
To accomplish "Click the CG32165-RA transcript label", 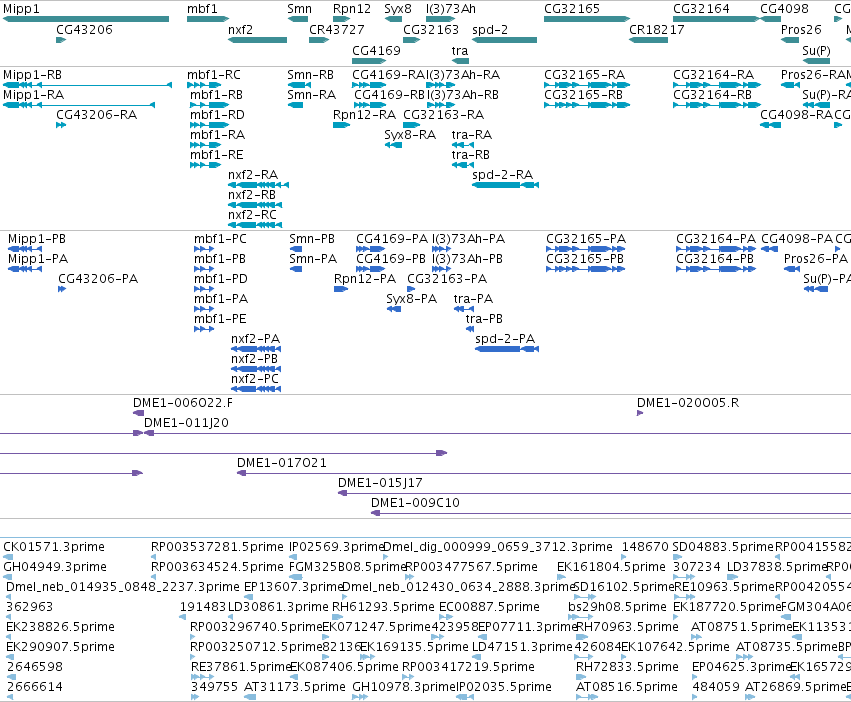I will tap(585, 74).
